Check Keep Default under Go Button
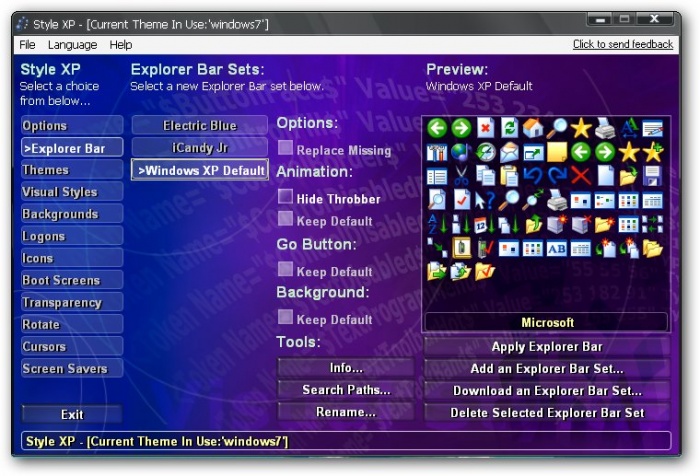The image size is (700, 476). pos(285,269)
